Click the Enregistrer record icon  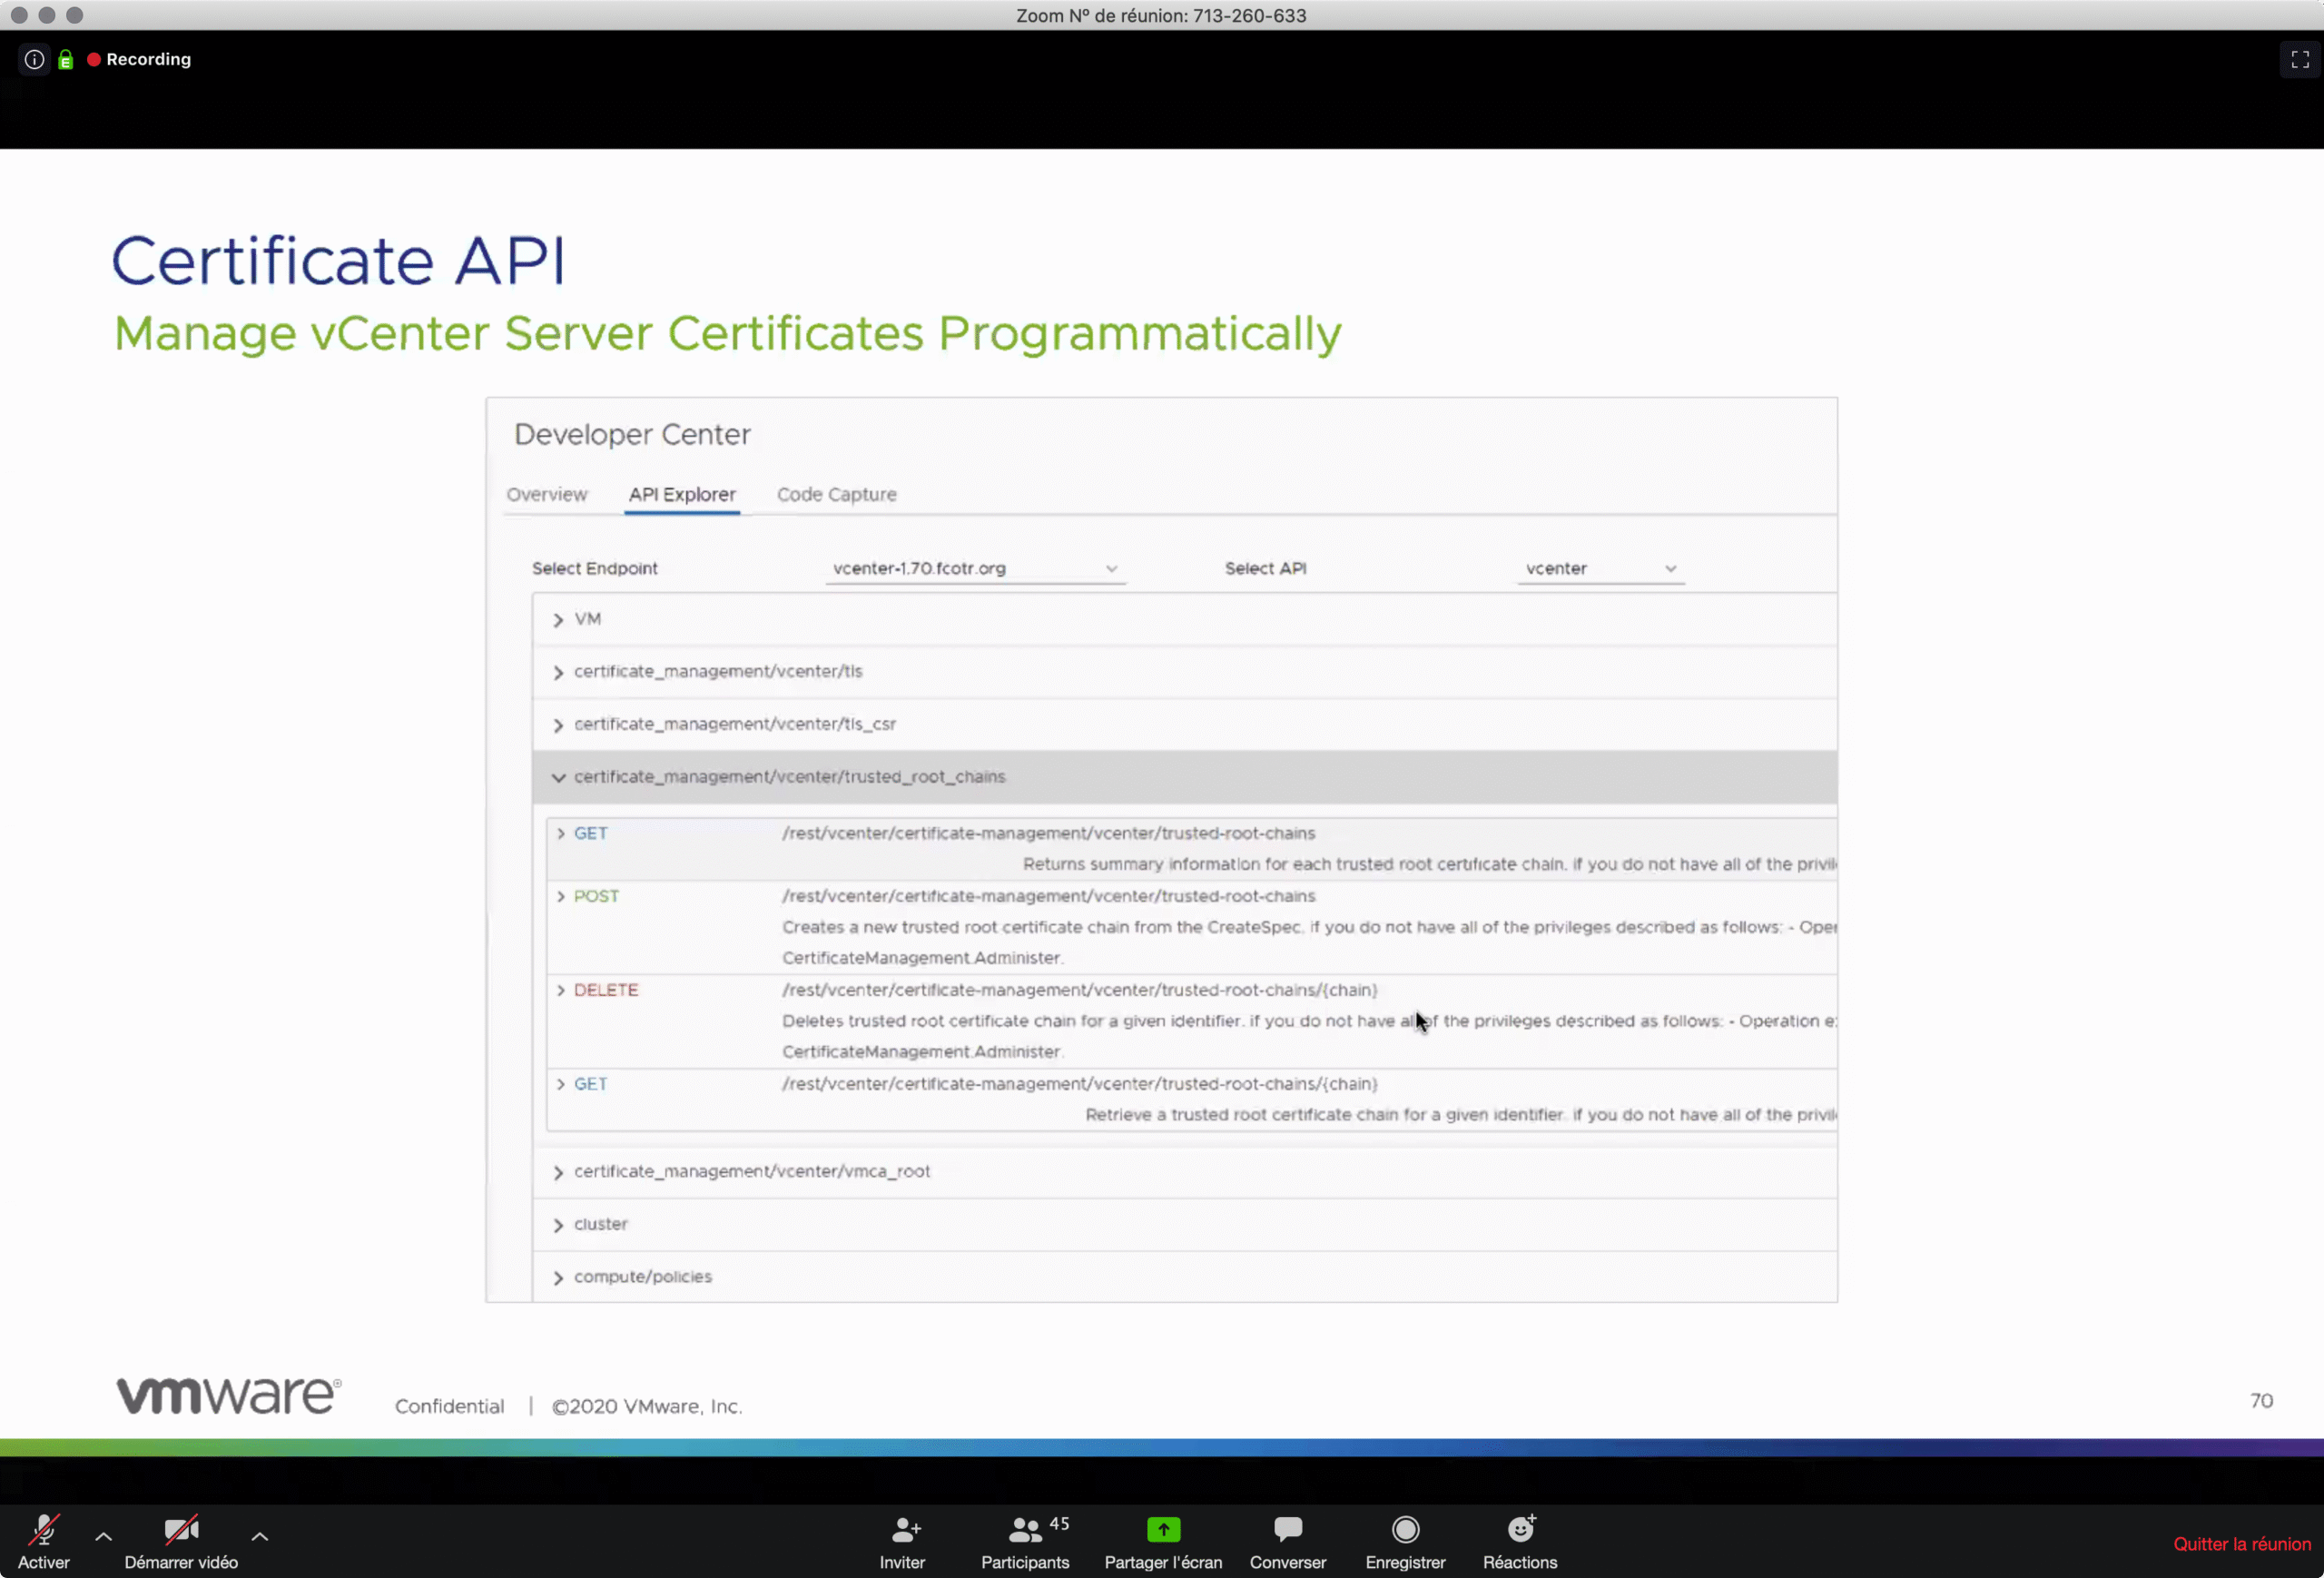(x=1405, y=1529)
